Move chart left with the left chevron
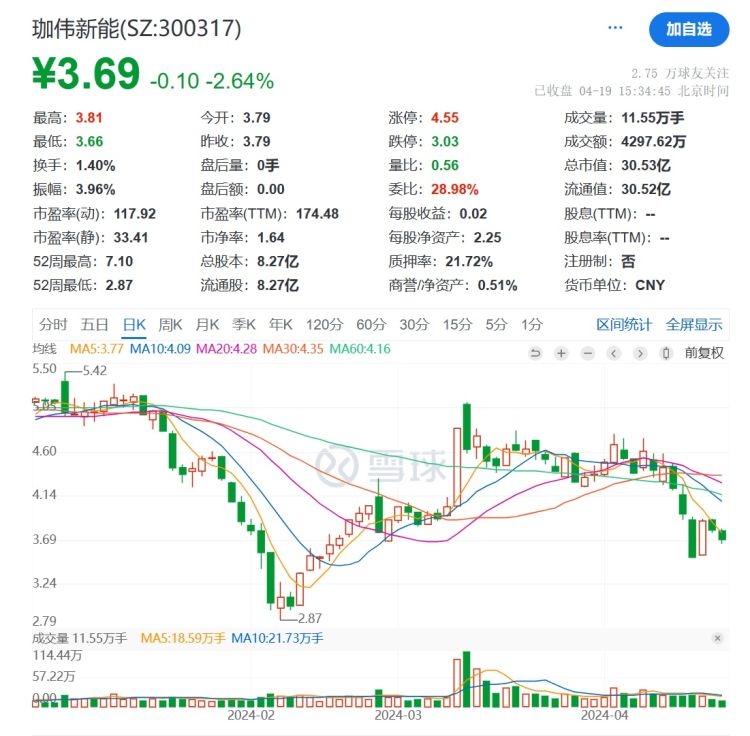 (614, 353)
